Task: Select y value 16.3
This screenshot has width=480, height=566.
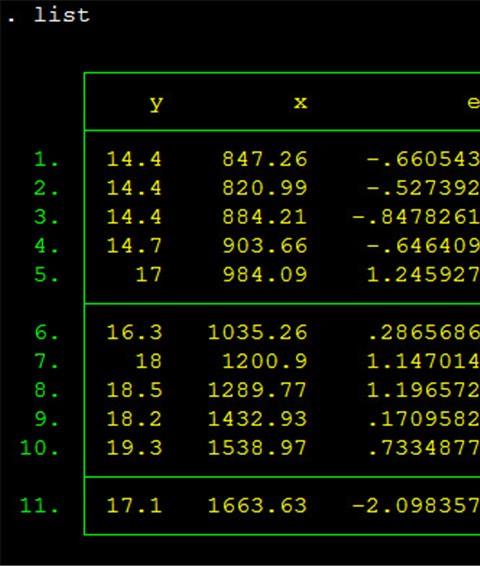Action: (x=134, y=332)
